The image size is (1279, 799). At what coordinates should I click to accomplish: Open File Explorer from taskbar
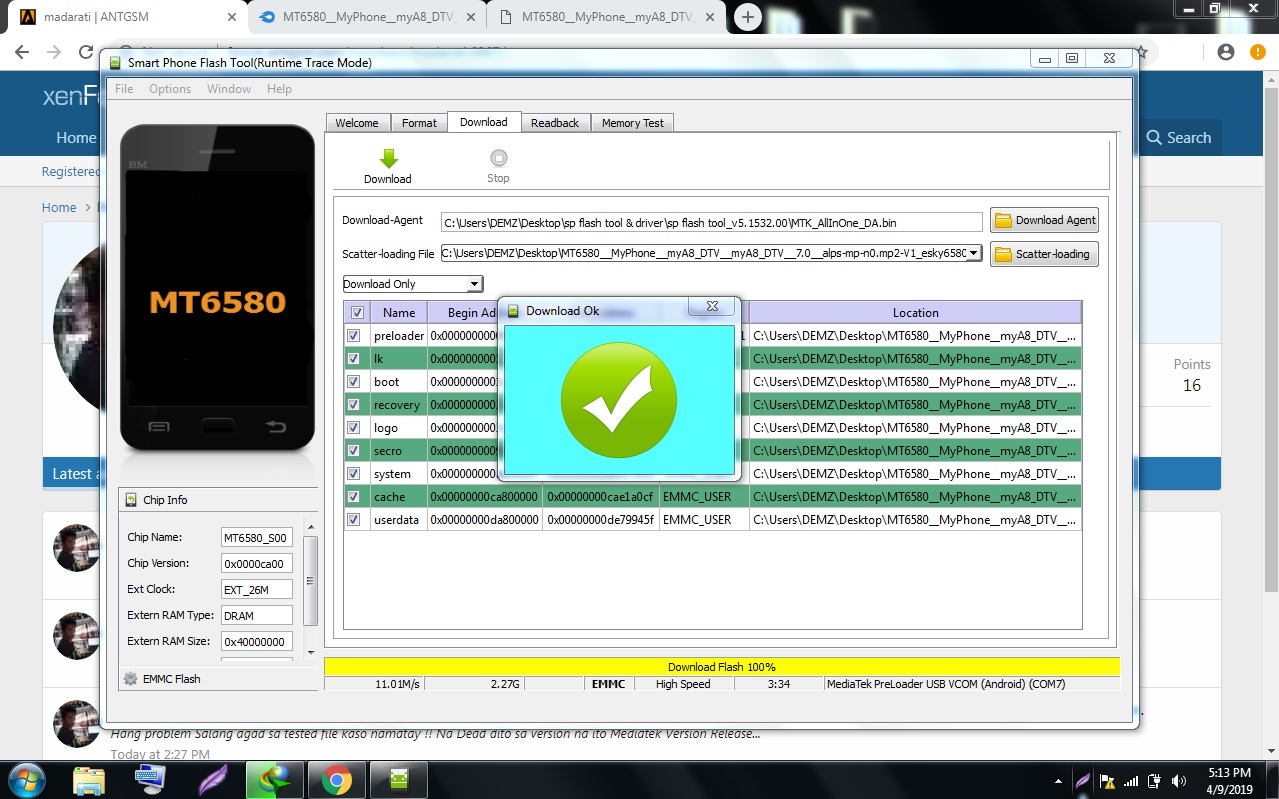click(89, 779)
